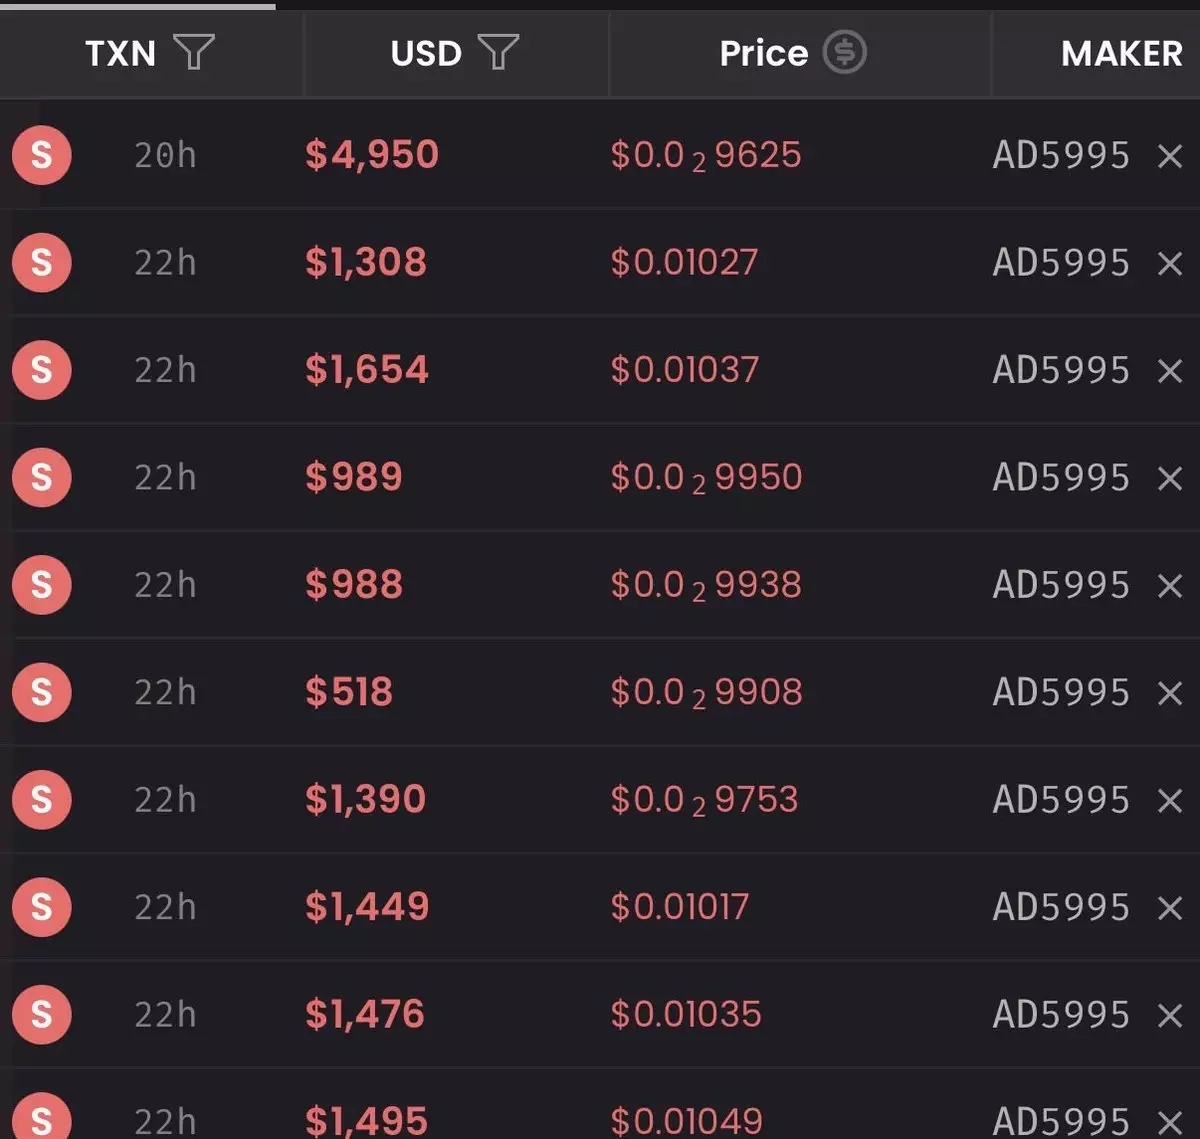Click the $1,476 USD amount
This screenshot has height=1139, width=1200.
pos(365,1014)
